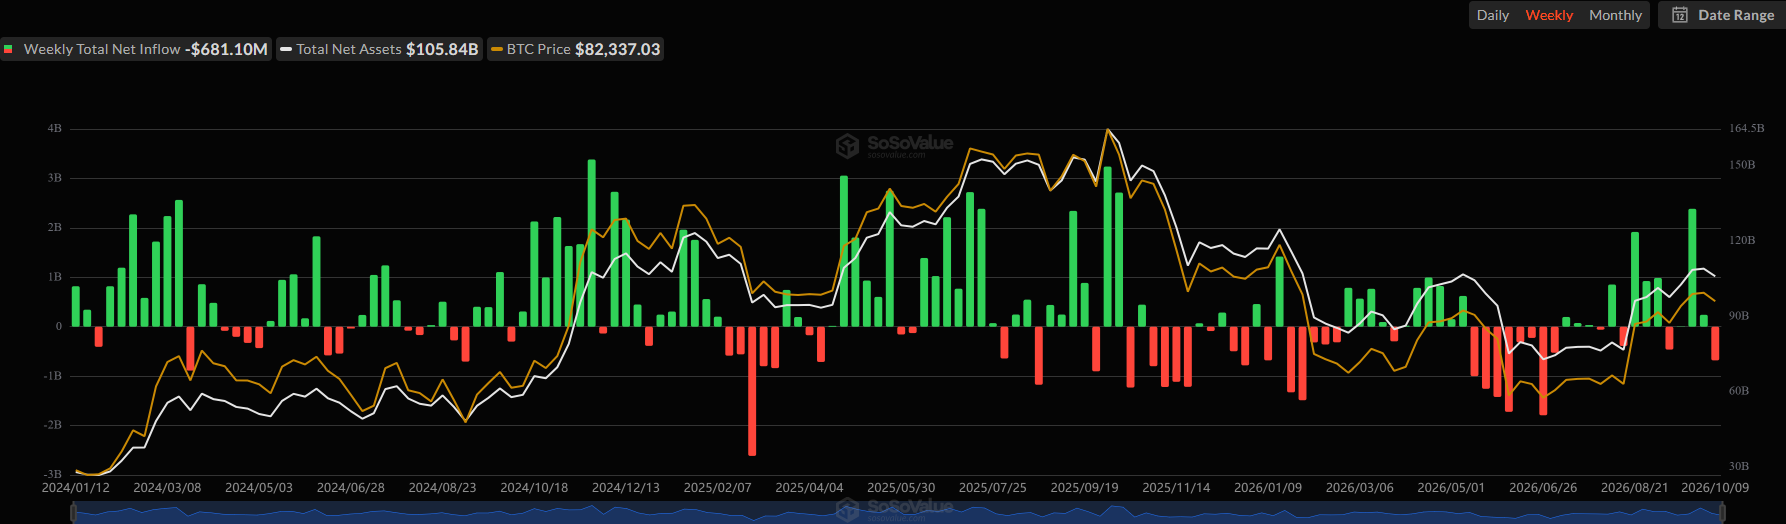The width and height of the screenshot is (1786, 524).
Task: Click the white Total Net Assets marker
Action: [x=286, y=49]
